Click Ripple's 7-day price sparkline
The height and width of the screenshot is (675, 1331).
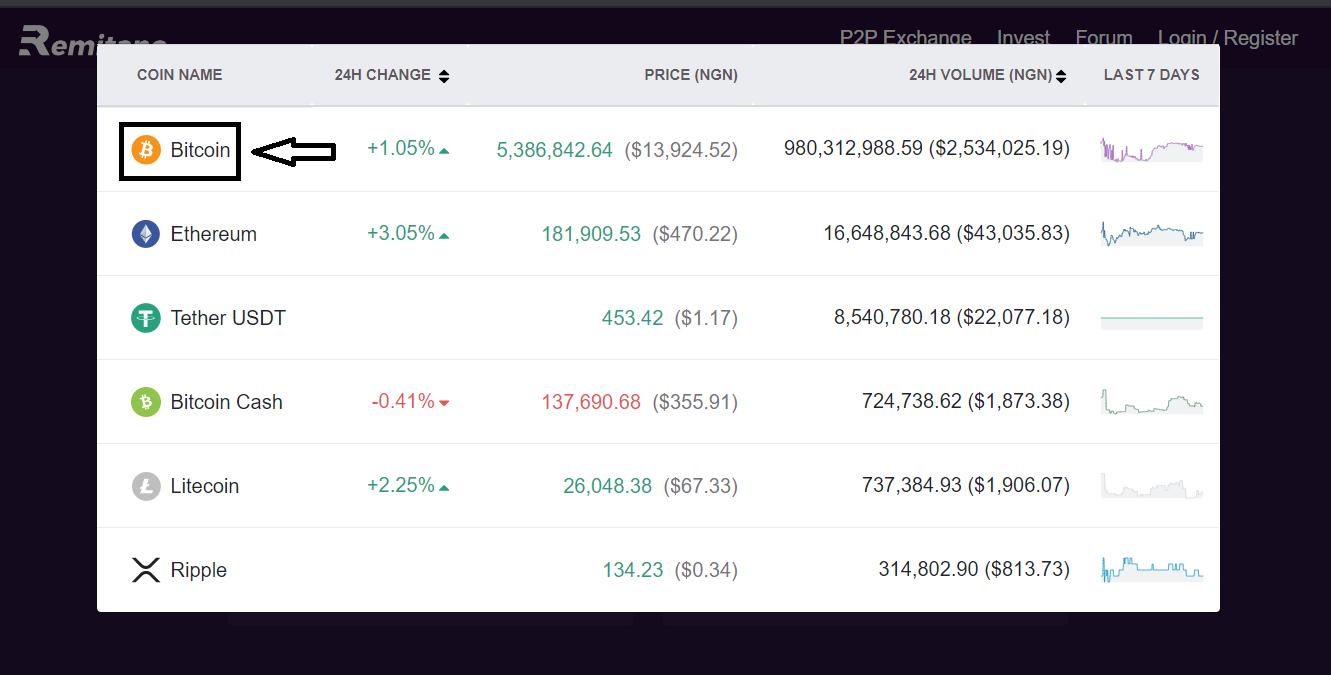point(1151,570)
